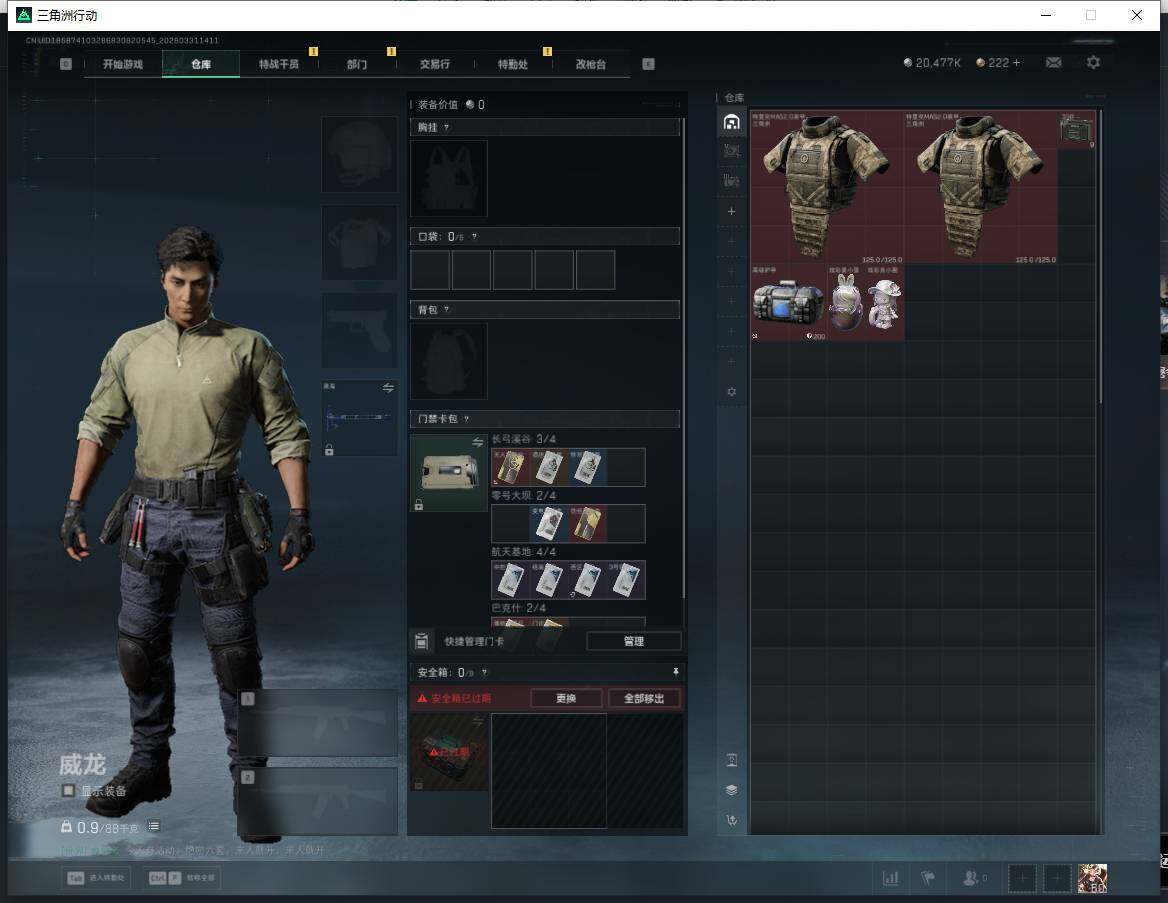Click the empty body armor slot

click(359, 243)
